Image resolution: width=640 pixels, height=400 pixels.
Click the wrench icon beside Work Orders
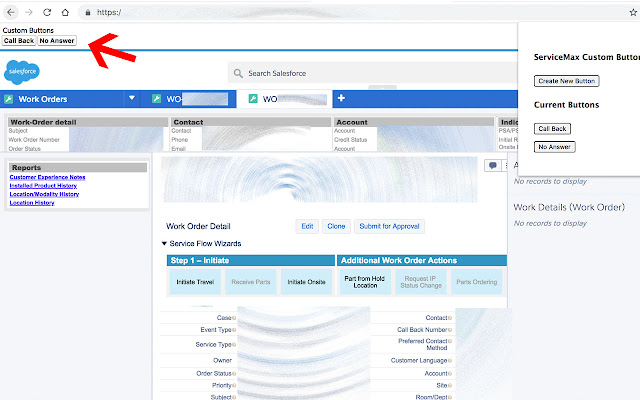(9, 99)
